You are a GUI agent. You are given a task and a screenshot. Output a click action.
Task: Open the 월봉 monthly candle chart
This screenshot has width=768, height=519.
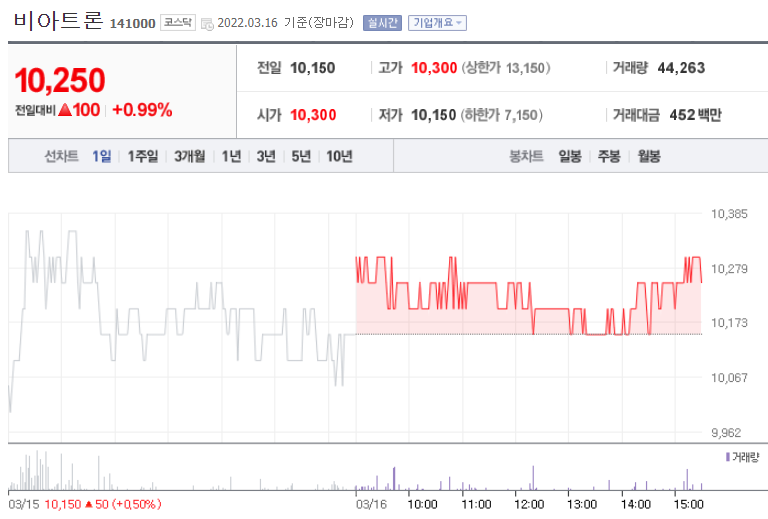pos(648,156)
